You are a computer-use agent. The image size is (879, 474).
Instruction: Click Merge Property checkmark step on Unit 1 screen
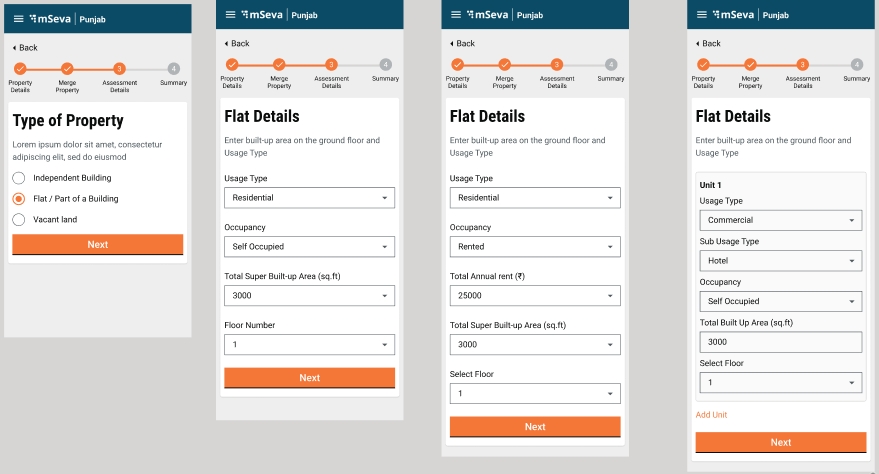750,64
